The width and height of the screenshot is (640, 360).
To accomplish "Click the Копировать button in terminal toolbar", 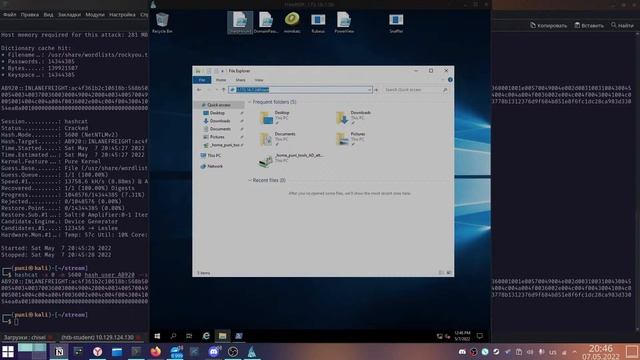I will [548, 25].
